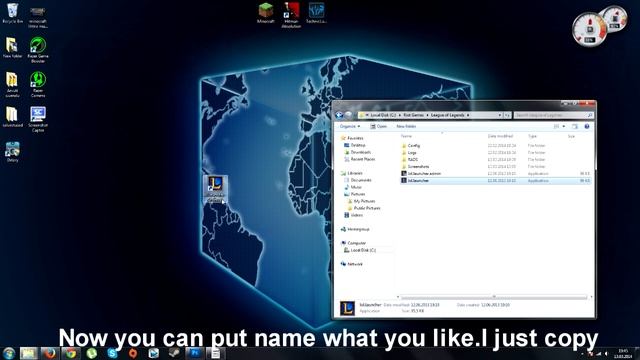Click the Explorer Forward navigation button

click(348, 116)
